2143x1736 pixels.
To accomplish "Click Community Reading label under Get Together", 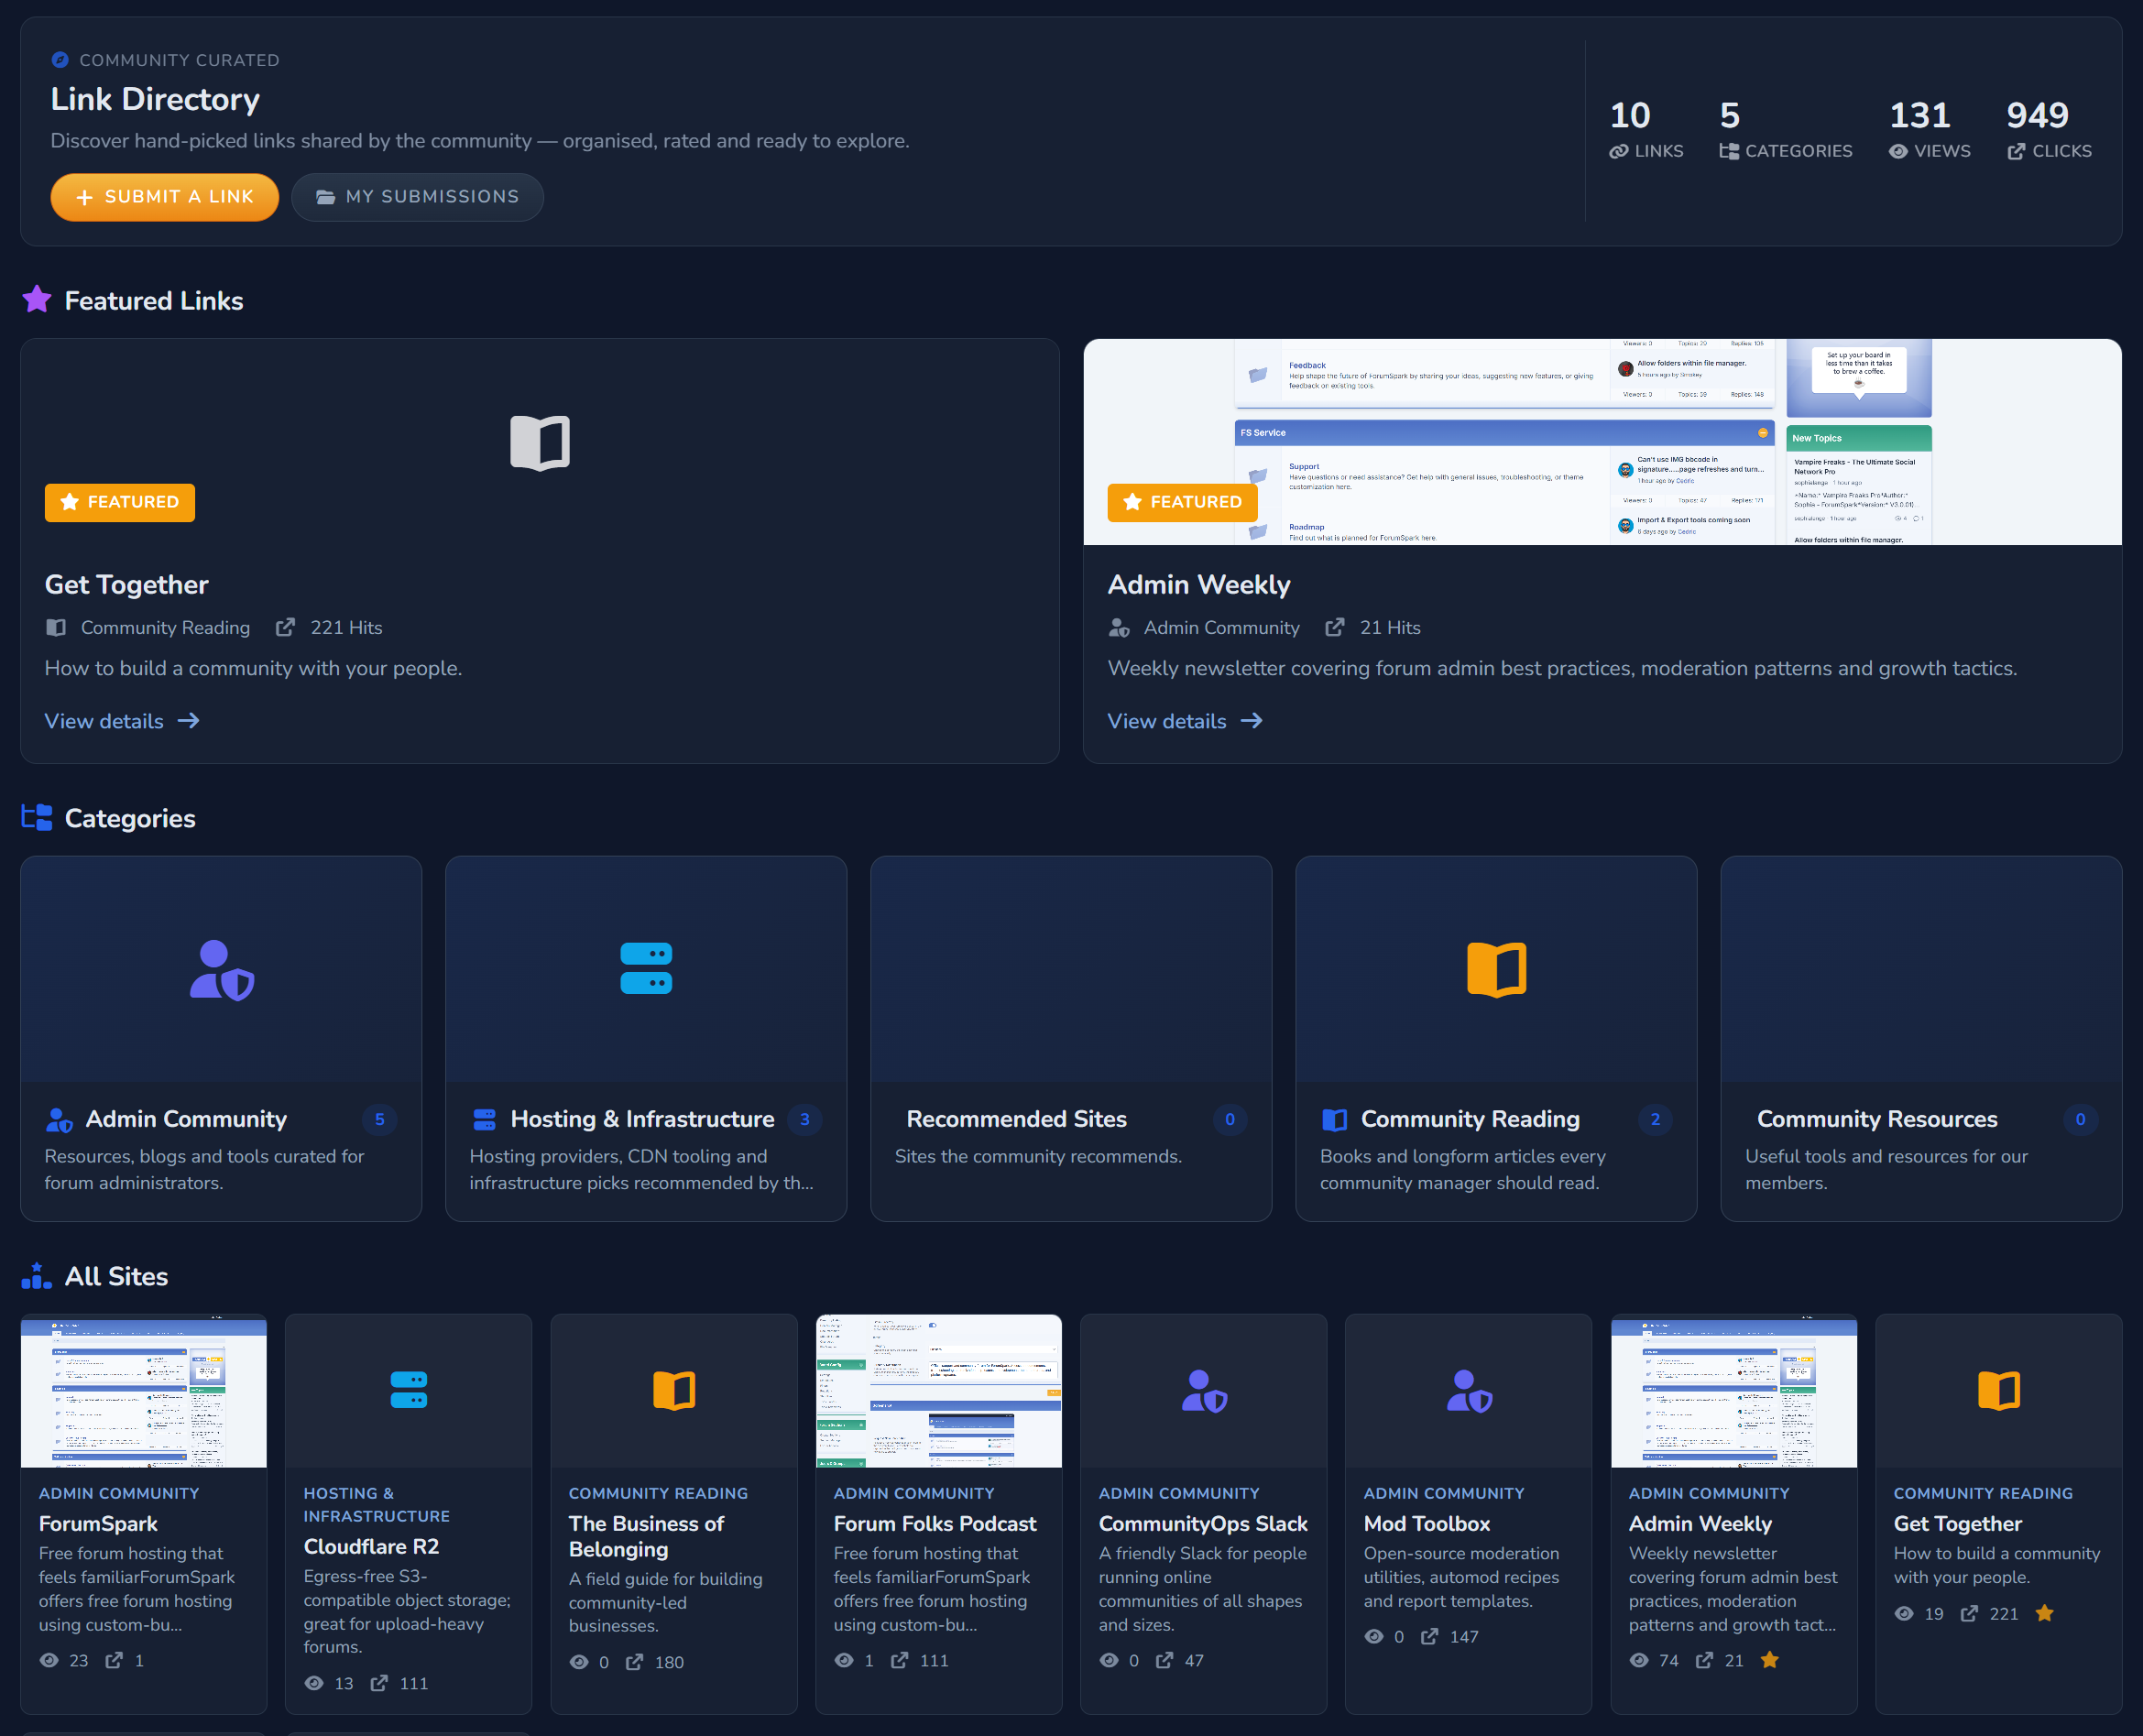I will [x=165, y=627].
